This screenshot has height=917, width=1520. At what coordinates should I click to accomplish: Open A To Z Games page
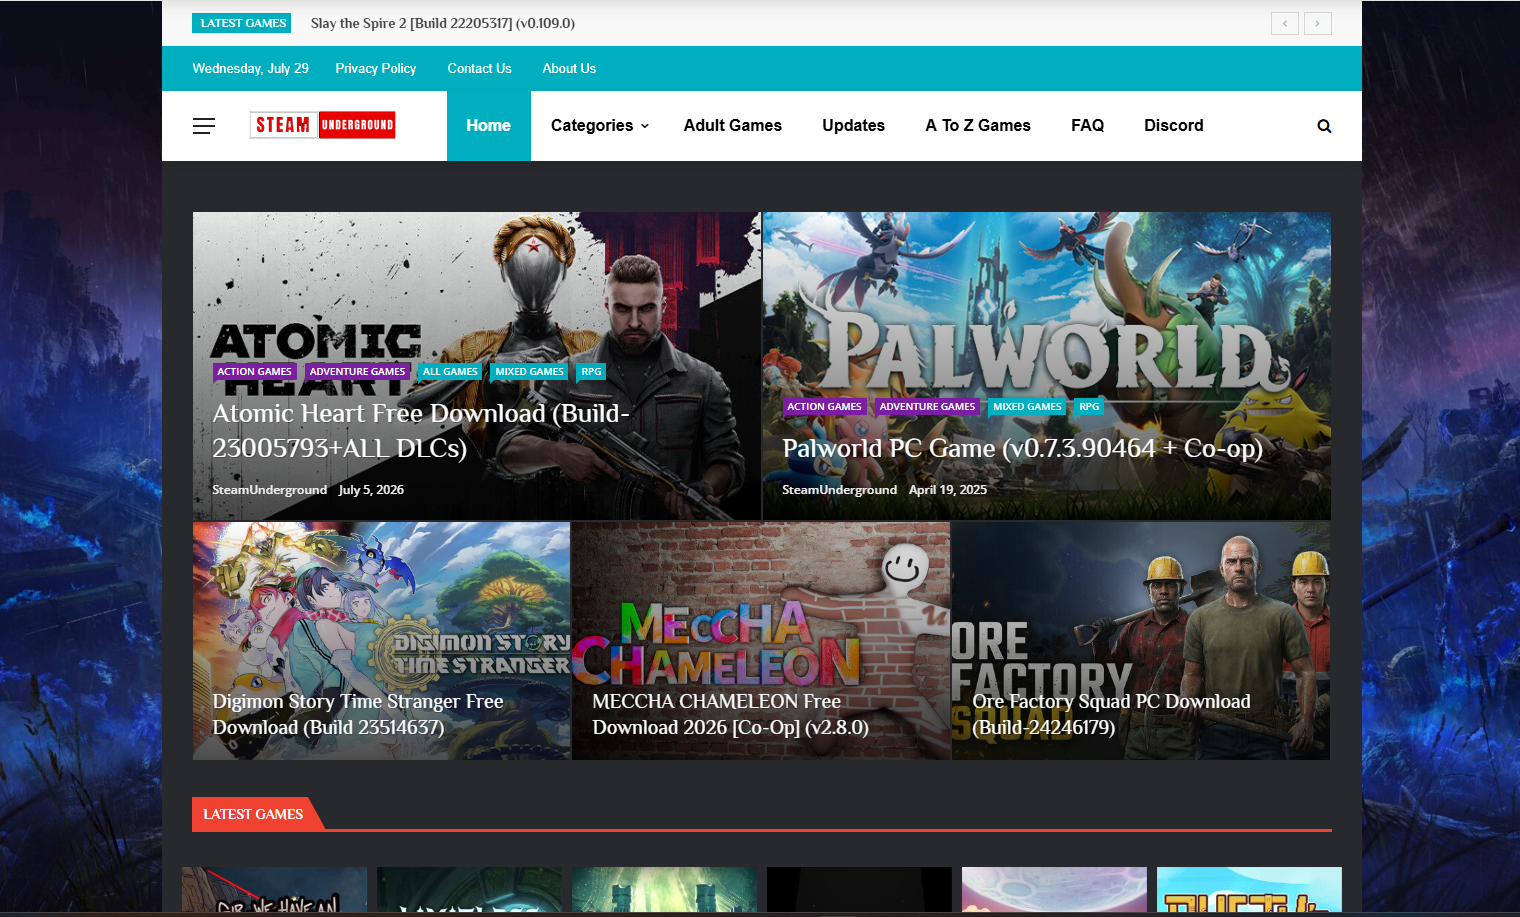click(978, 126)
